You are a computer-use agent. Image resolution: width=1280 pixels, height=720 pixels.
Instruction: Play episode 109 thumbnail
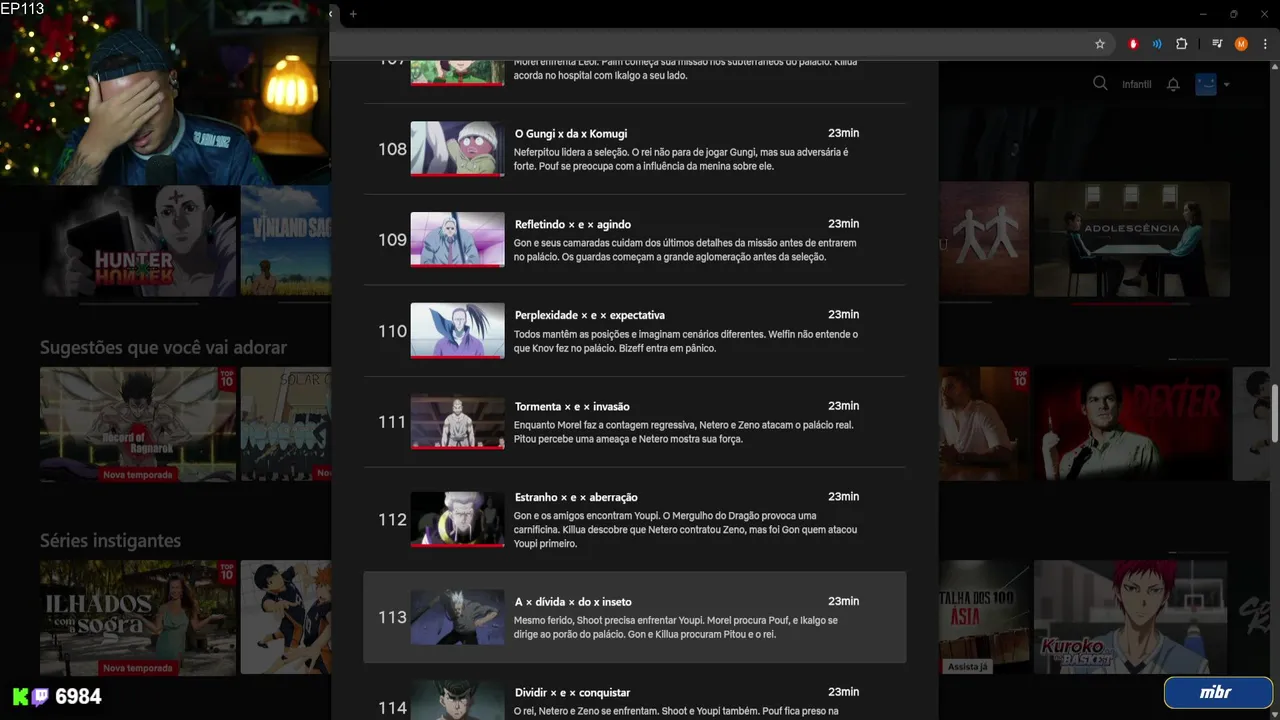tap(457, 240)
